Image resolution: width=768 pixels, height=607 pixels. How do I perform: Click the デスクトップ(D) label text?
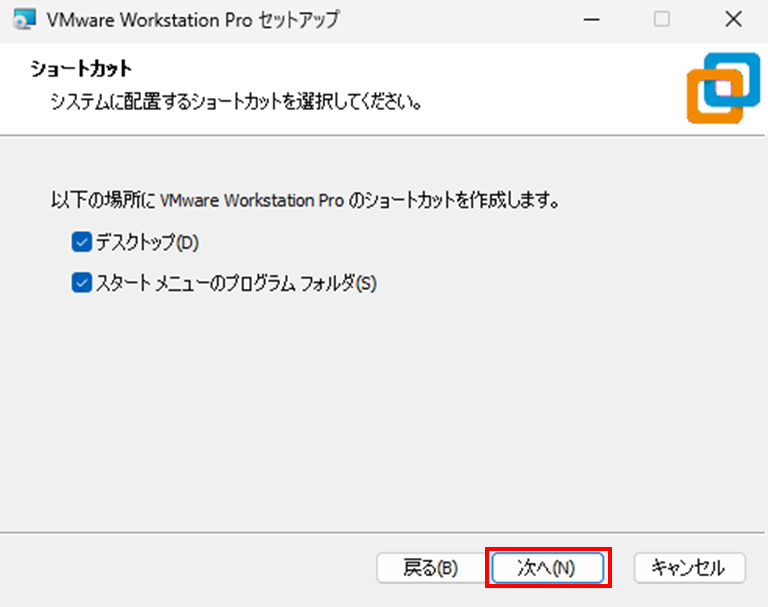(x=148, y=242)
